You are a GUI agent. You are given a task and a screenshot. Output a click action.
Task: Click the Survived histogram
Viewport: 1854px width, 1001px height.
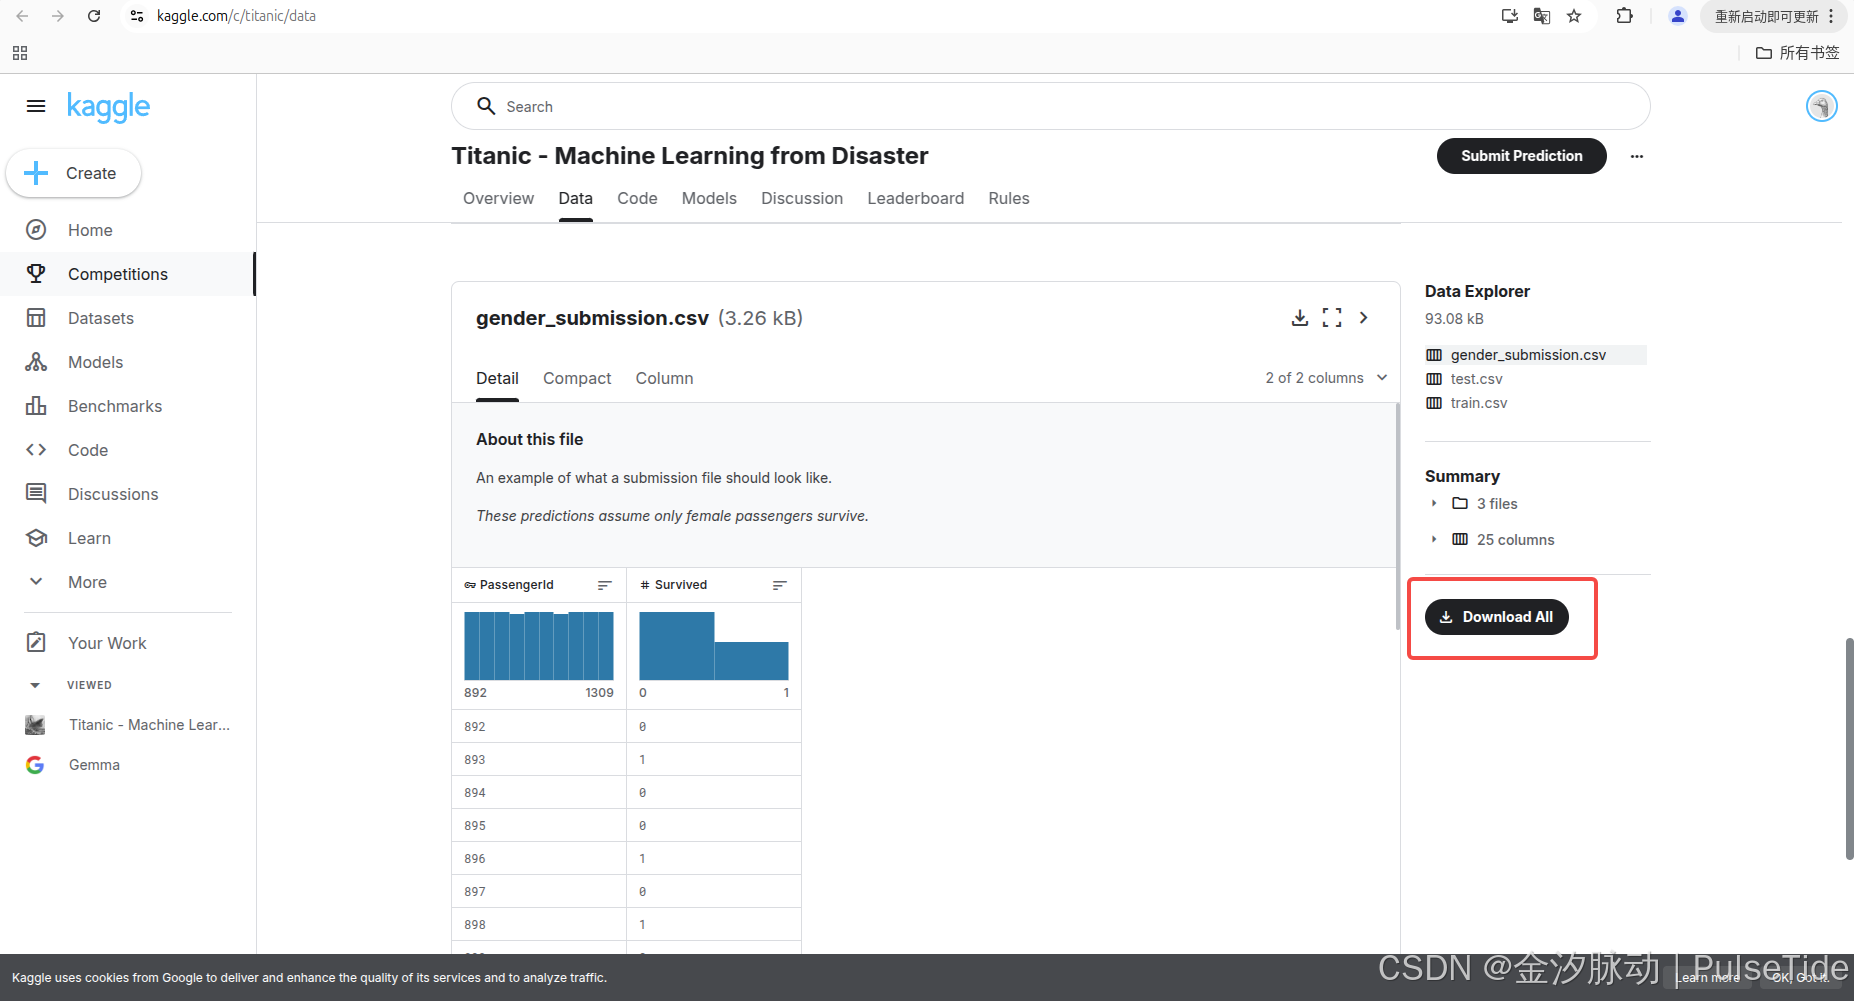(x=714, y=646)
